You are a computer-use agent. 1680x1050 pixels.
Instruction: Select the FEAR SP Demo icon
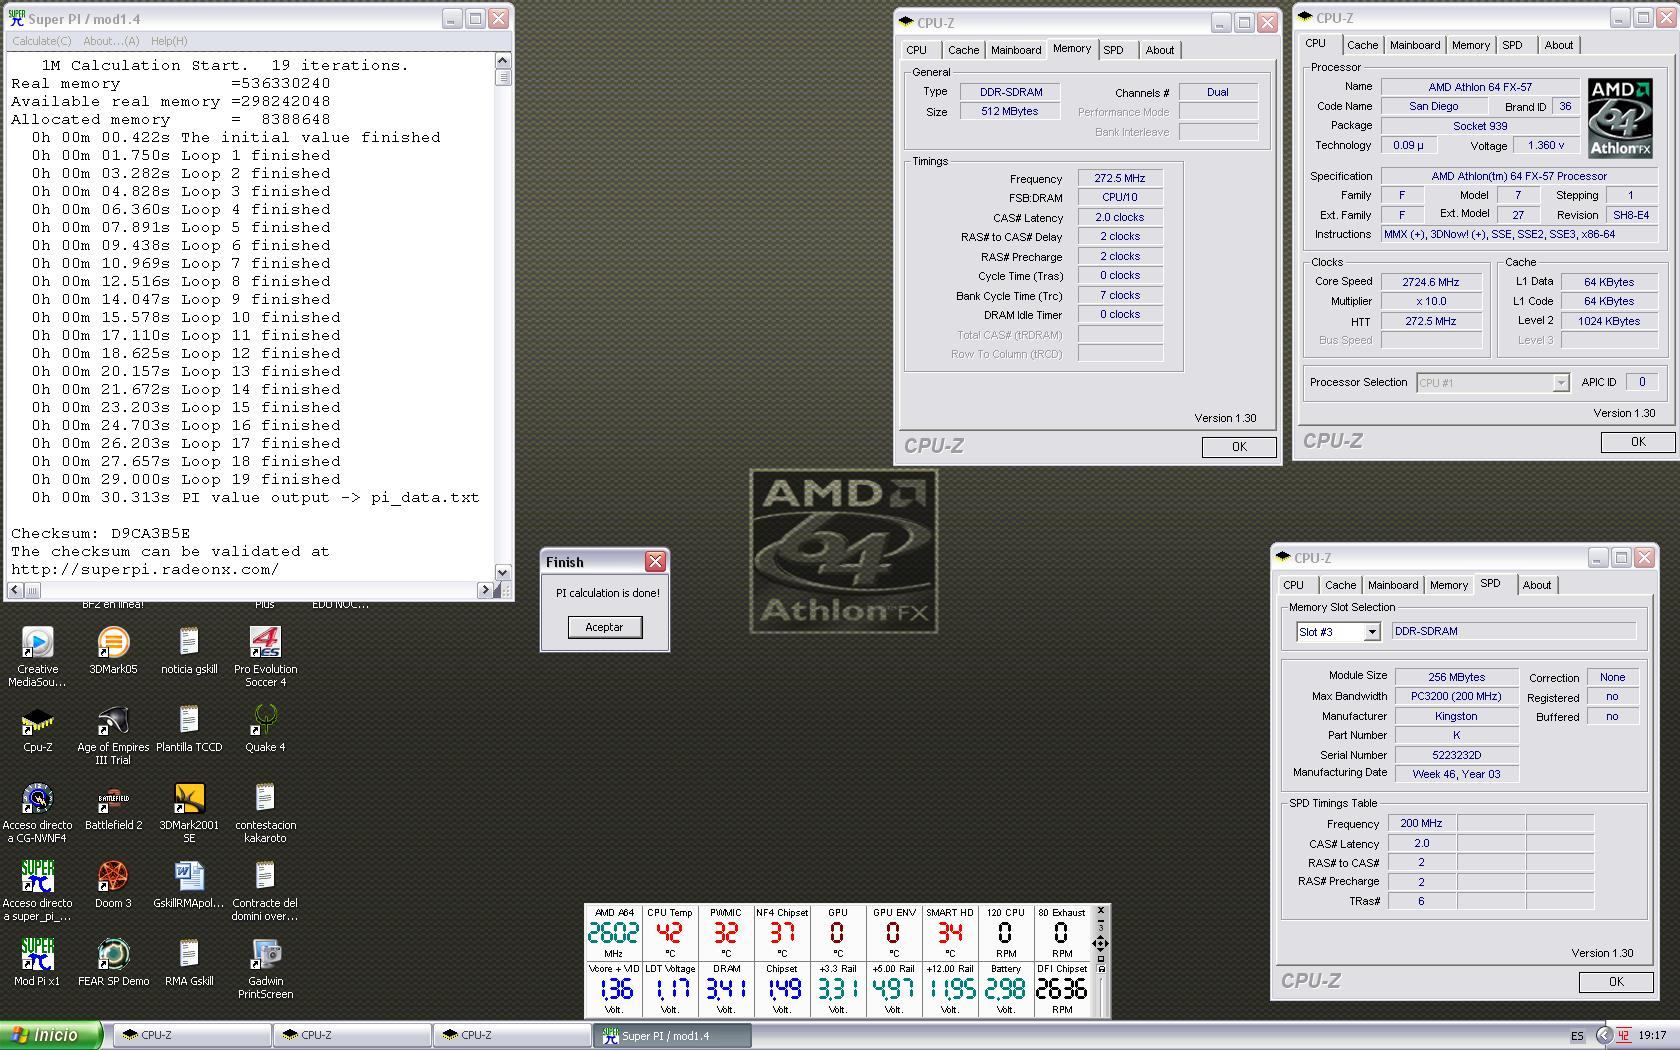[113, 962]
